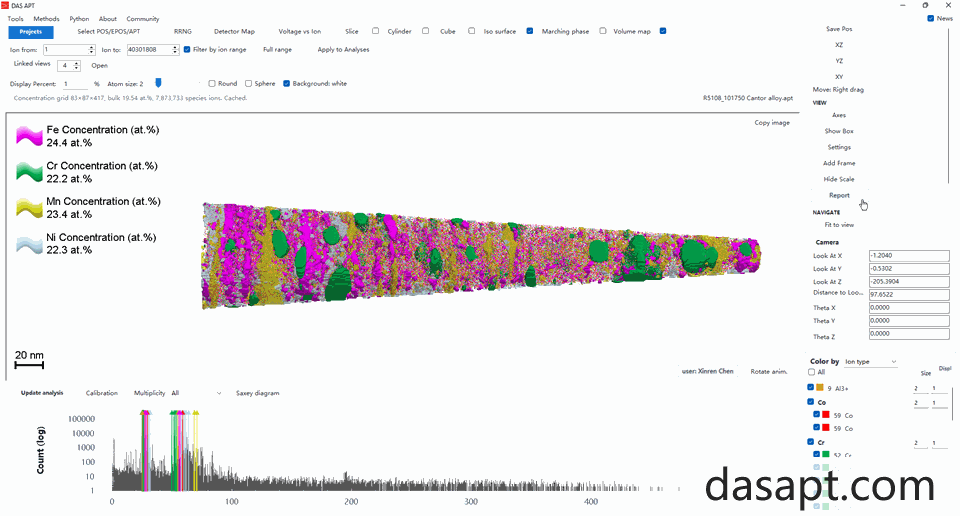Click Show Box
Viewport: 960px width, 516px height.
coord(839,131)
